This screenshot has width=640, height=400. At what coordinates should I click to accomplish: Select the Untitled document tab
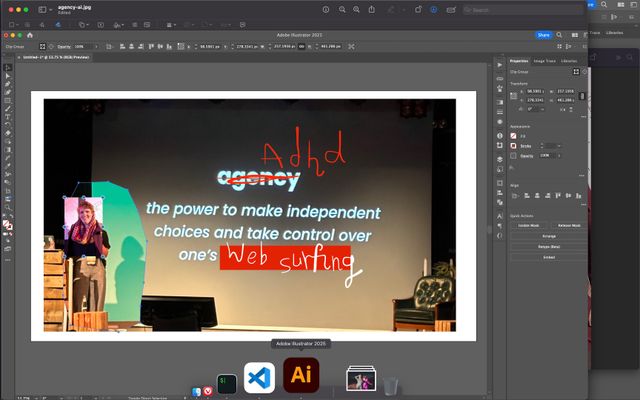tap(56, 57)
